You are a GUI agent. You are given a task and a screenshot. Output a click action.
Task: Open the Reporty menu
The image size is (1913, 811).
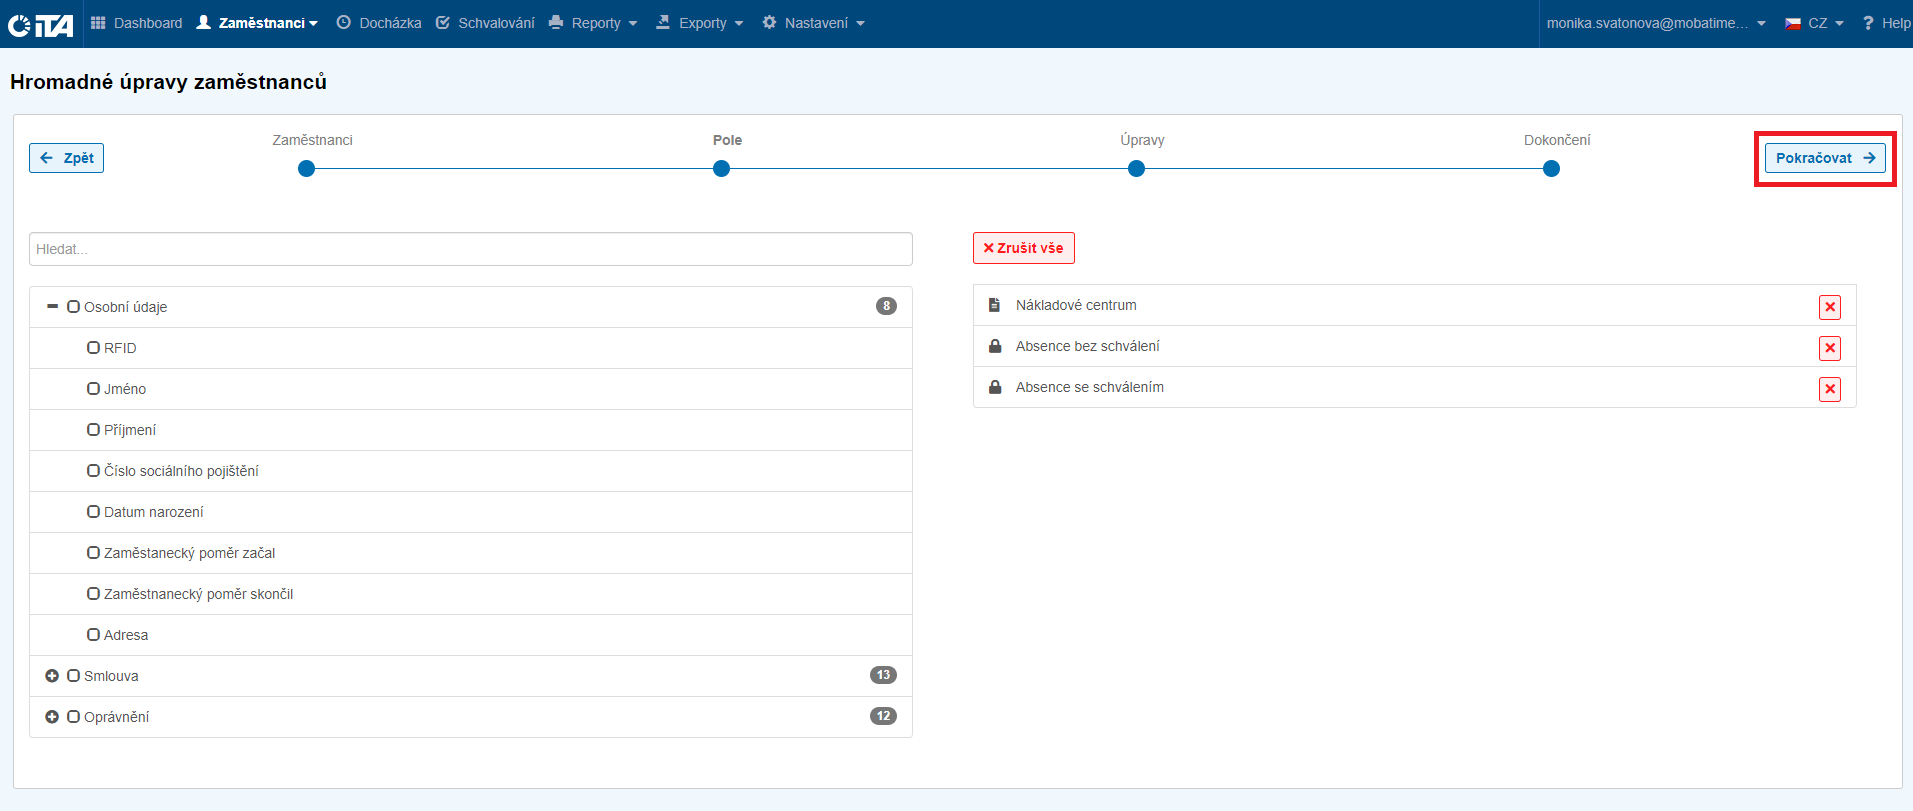594,23
